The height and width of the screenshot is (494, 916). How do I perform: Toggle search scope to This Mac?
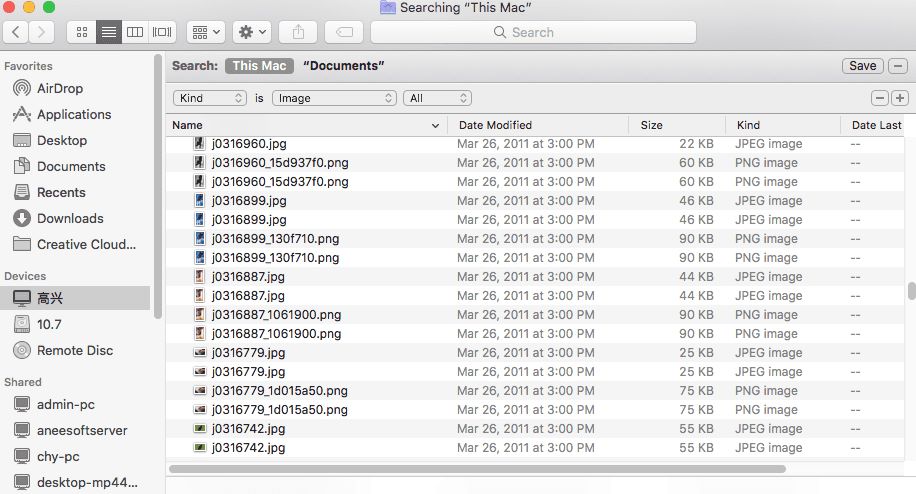point(259,66)
